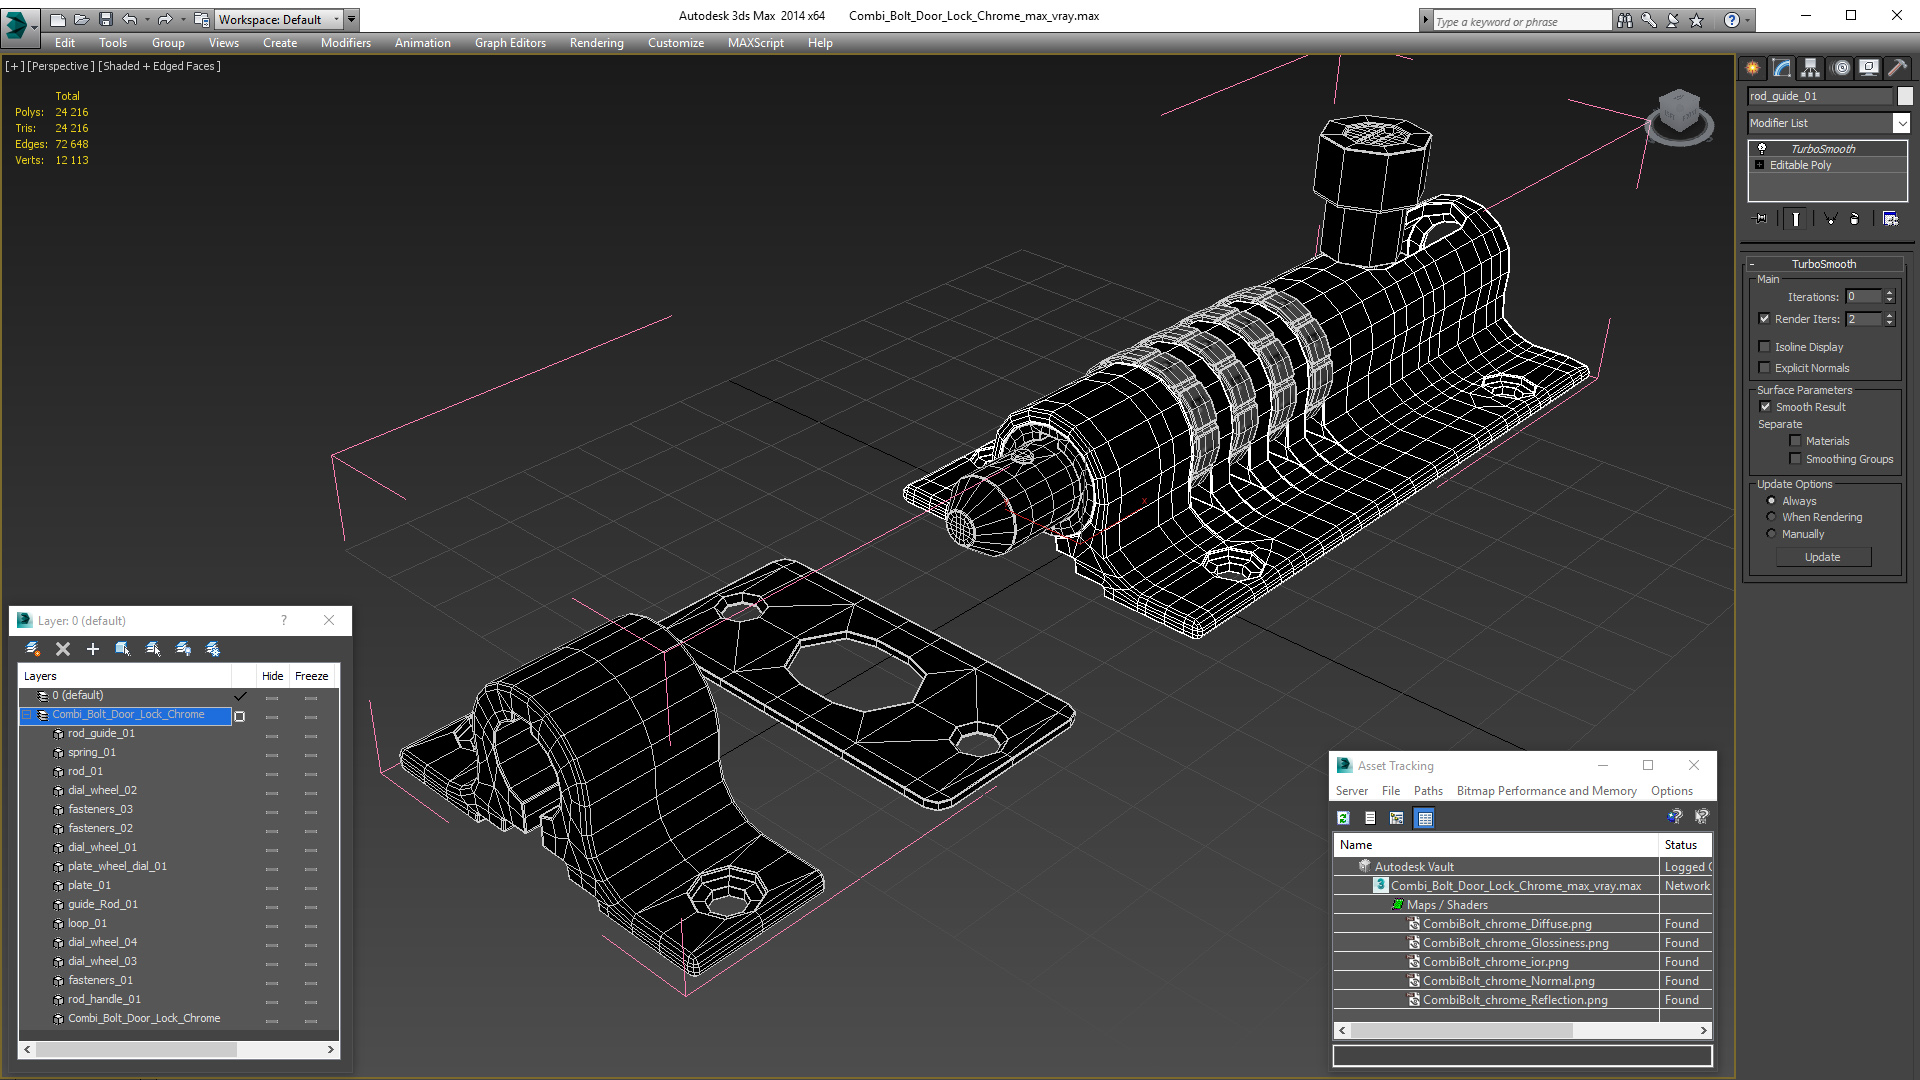
Task: Click Remove modifier trash icon
Action: [1854, 219]
